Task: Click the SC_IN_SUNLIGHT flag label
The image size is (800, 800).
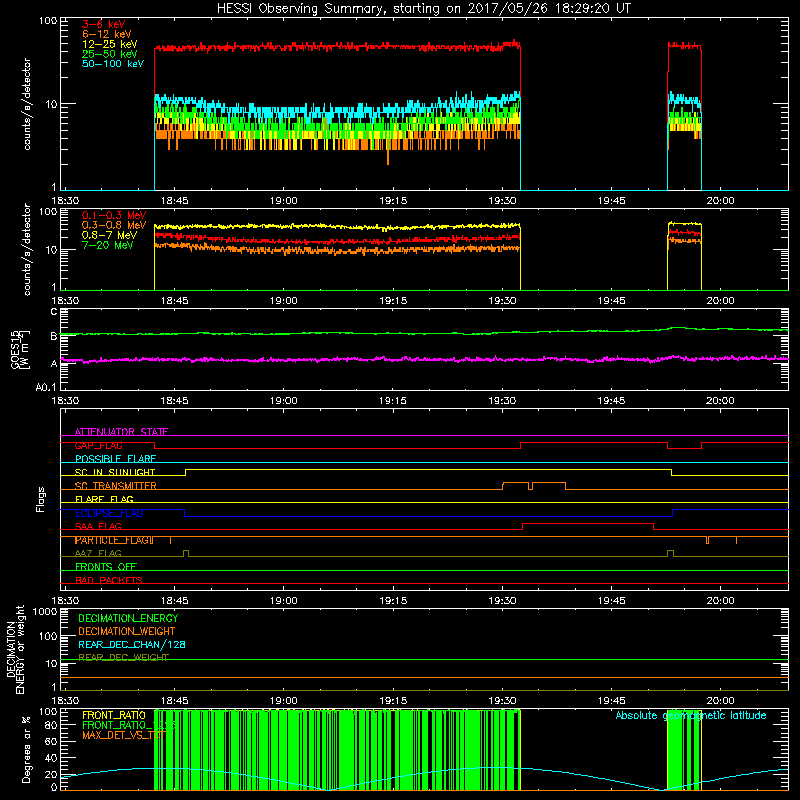Action: [115, 472]
